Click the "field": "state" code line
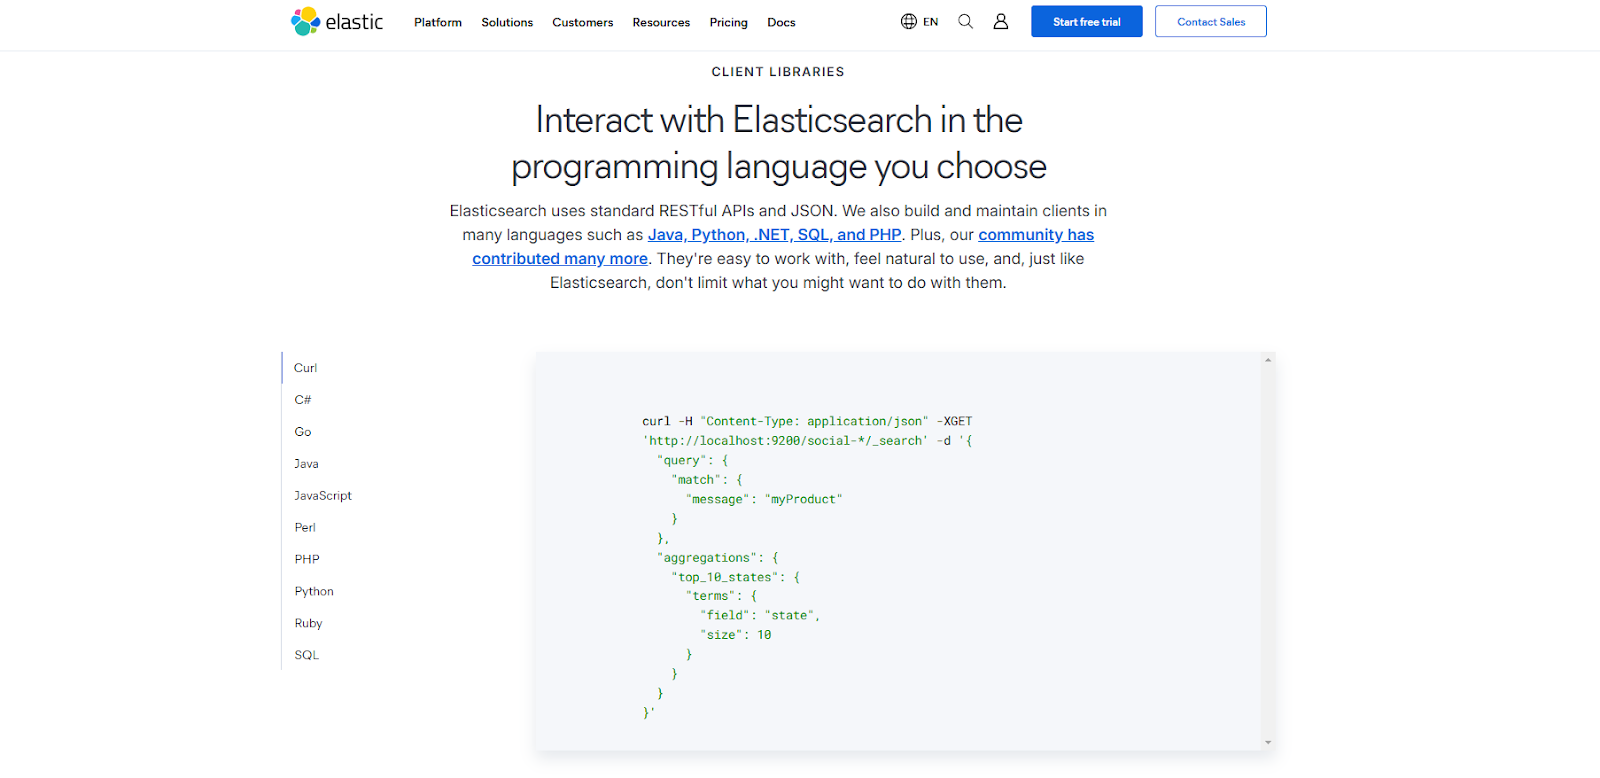 (760, 616)
